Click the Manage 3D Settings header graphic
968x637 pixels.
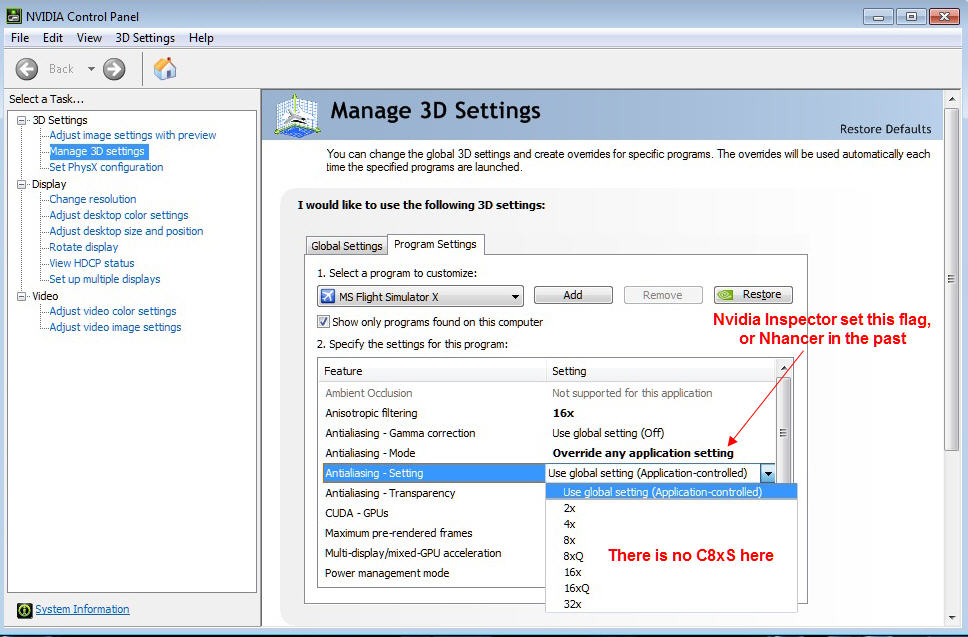pos(298,115)
